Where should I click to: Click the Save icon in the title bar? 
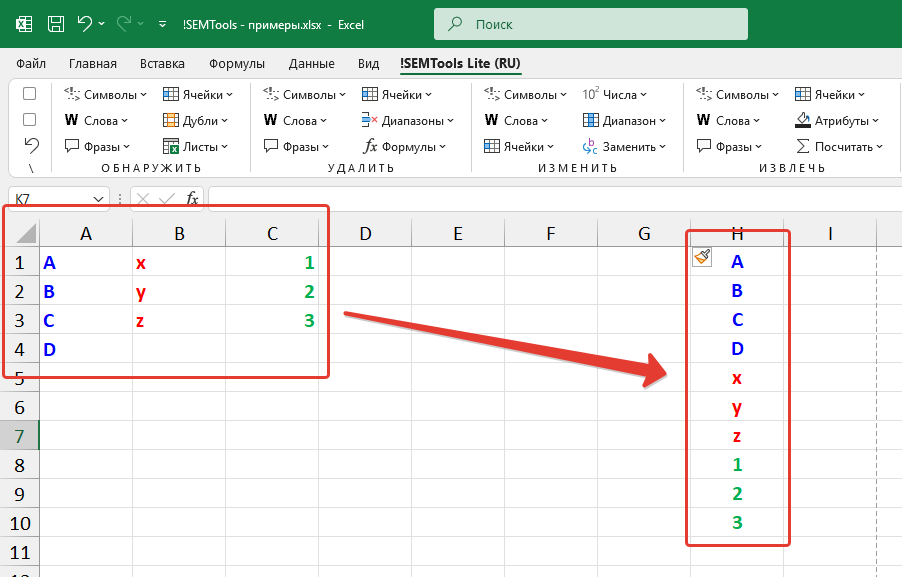tap(56, 23)
